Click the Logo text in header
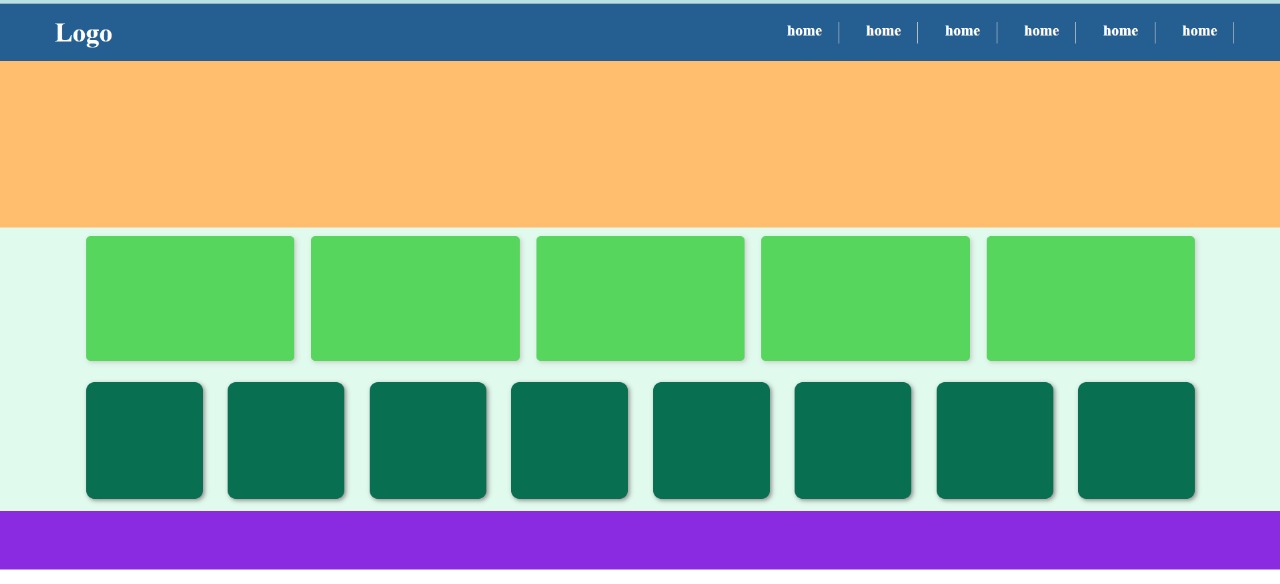1280x584 pixels. [x=83, y=33]
